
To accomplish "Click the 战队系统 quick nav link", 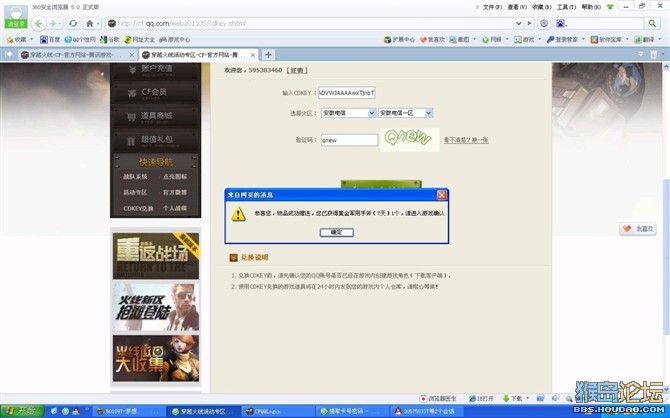I will 135,177.
